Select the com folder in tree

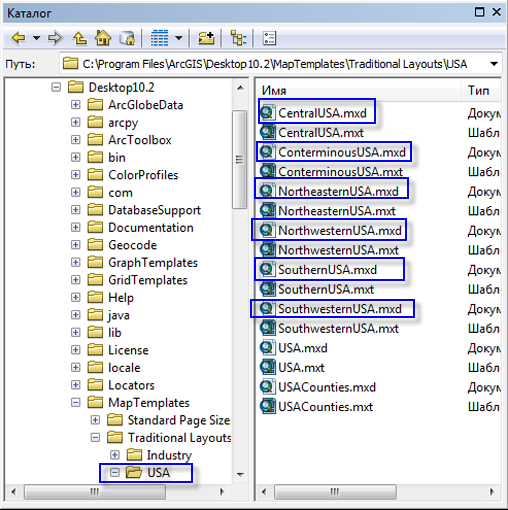click(110, 192)
